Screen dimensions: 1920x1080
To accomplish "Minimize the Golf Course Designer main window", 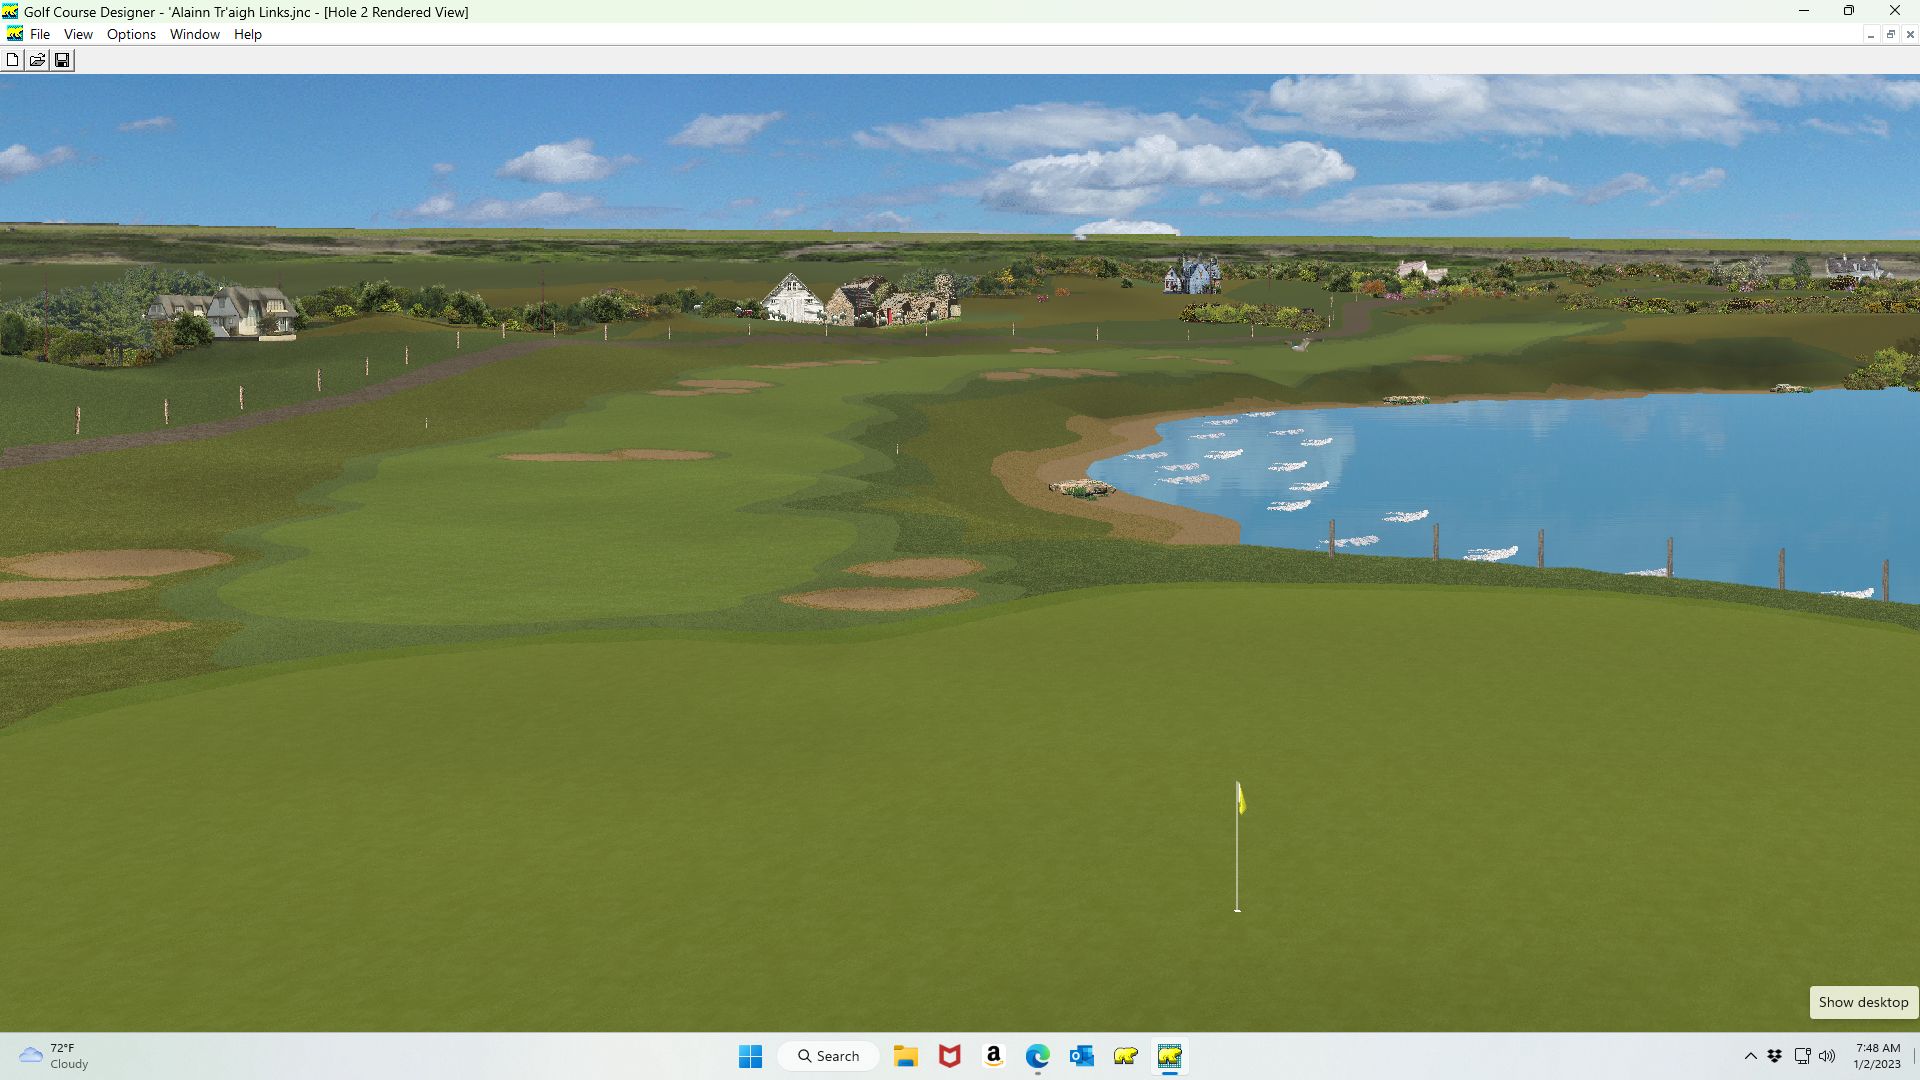I will 1804,11.
